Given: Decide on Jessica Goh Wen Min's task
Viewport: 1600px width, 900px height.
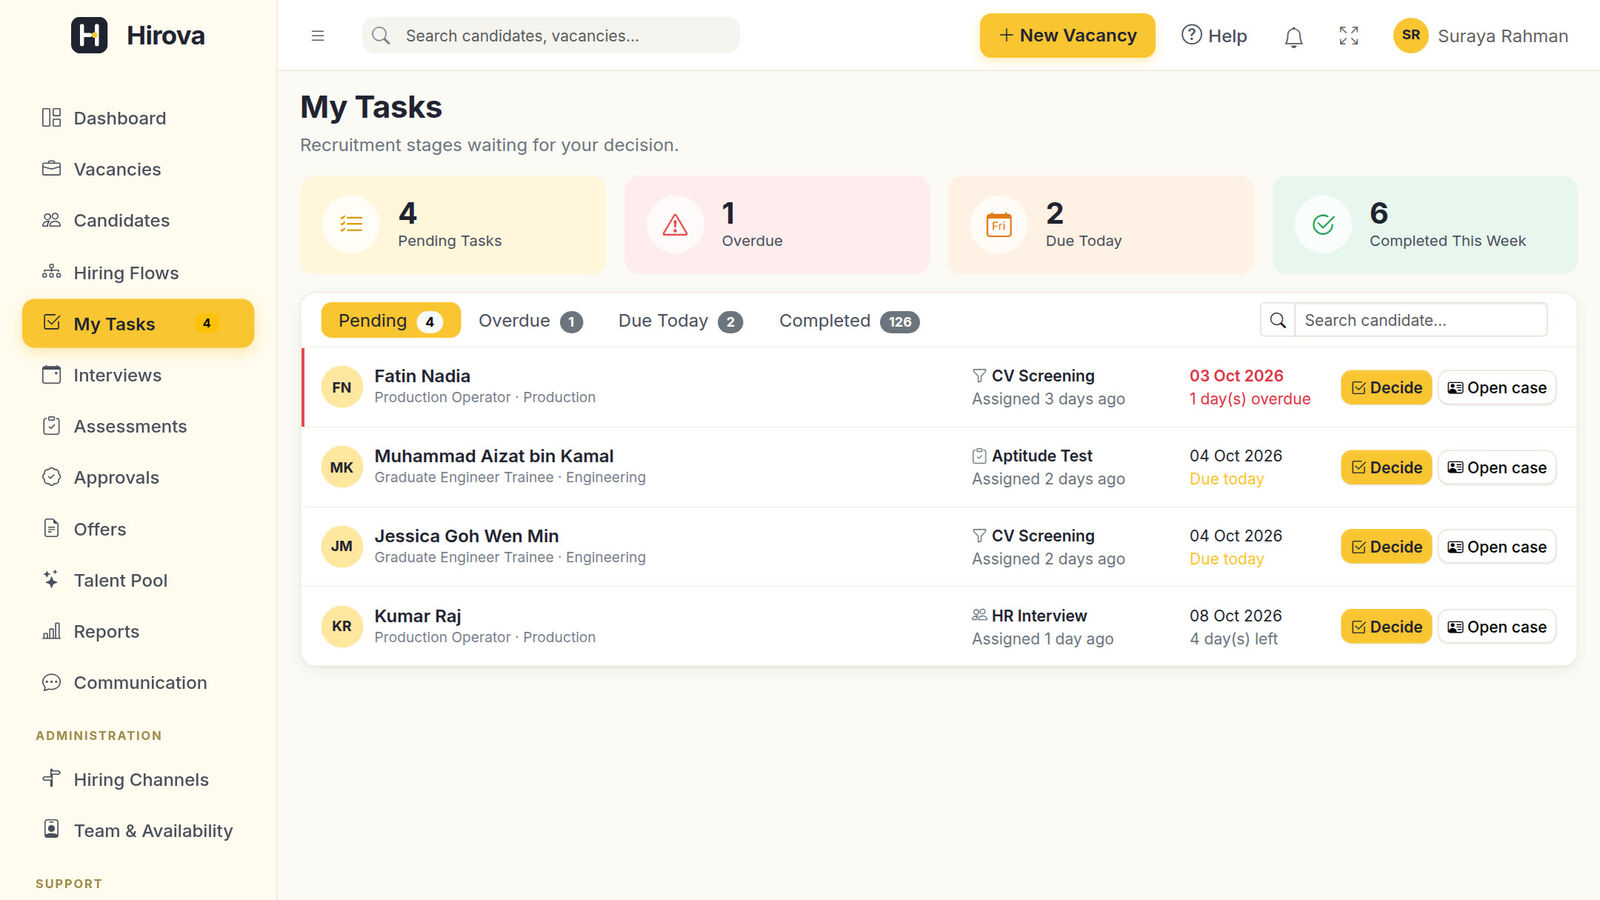Looking at the screenshot, I should 1386,546.
